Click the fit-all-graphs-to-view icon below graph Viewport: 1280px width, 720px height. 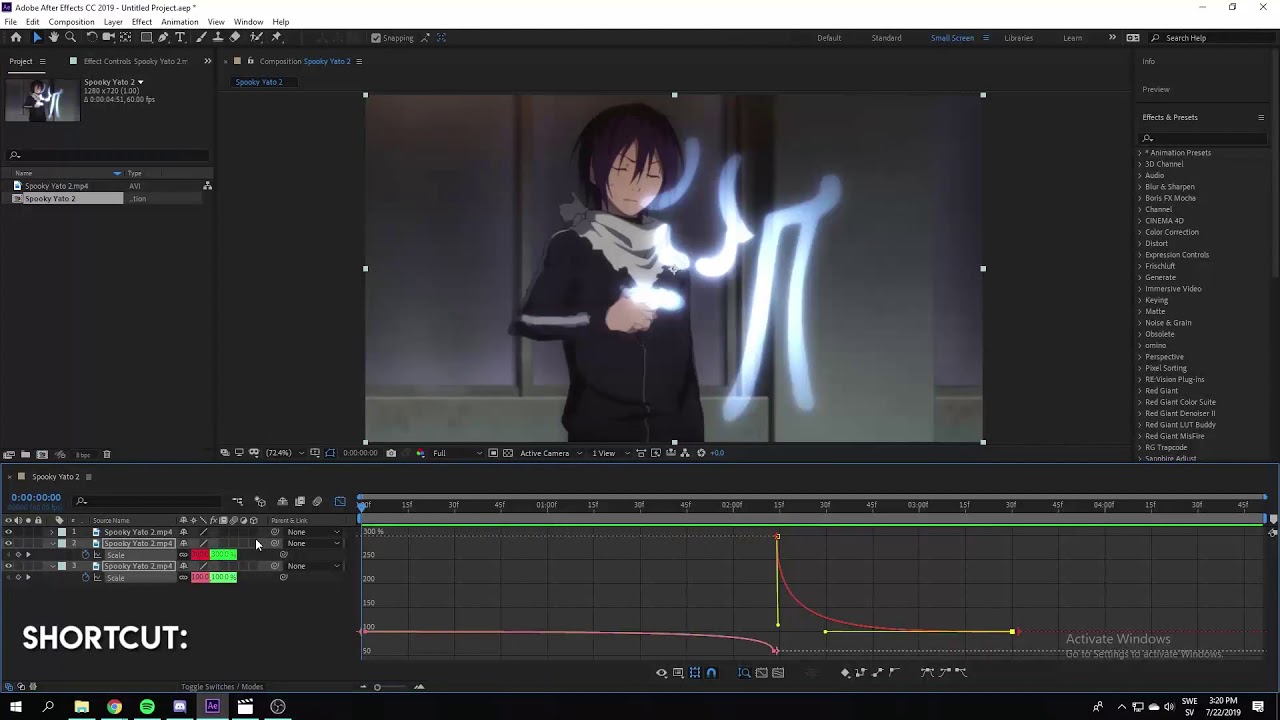click(x=778, y=672)
